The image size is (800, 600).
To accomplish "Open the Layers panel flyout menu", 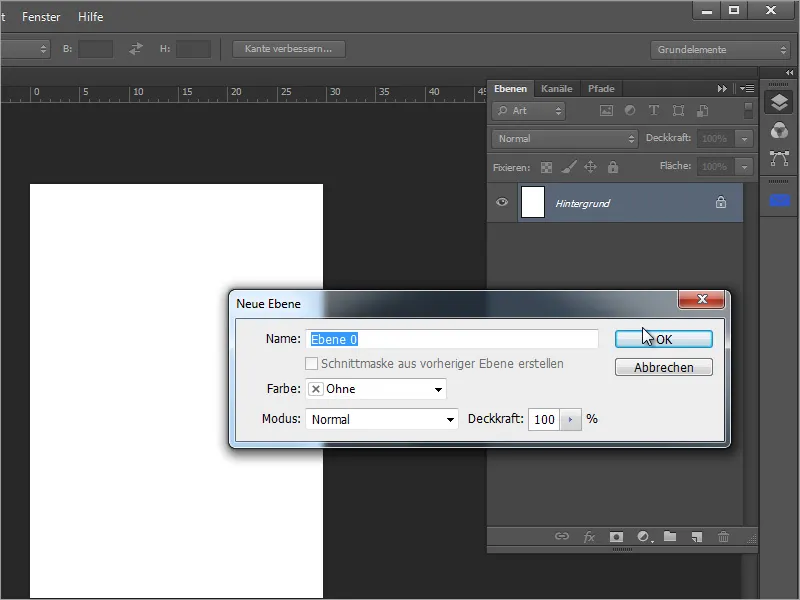I will tap(747, 89).
